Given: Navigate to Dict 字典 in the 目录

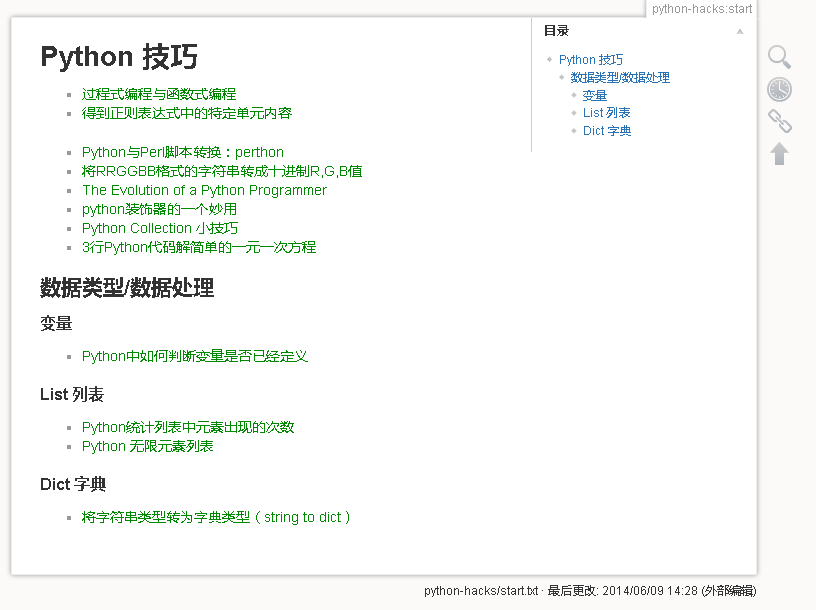Looking at the screenshot, I should 607,131.
